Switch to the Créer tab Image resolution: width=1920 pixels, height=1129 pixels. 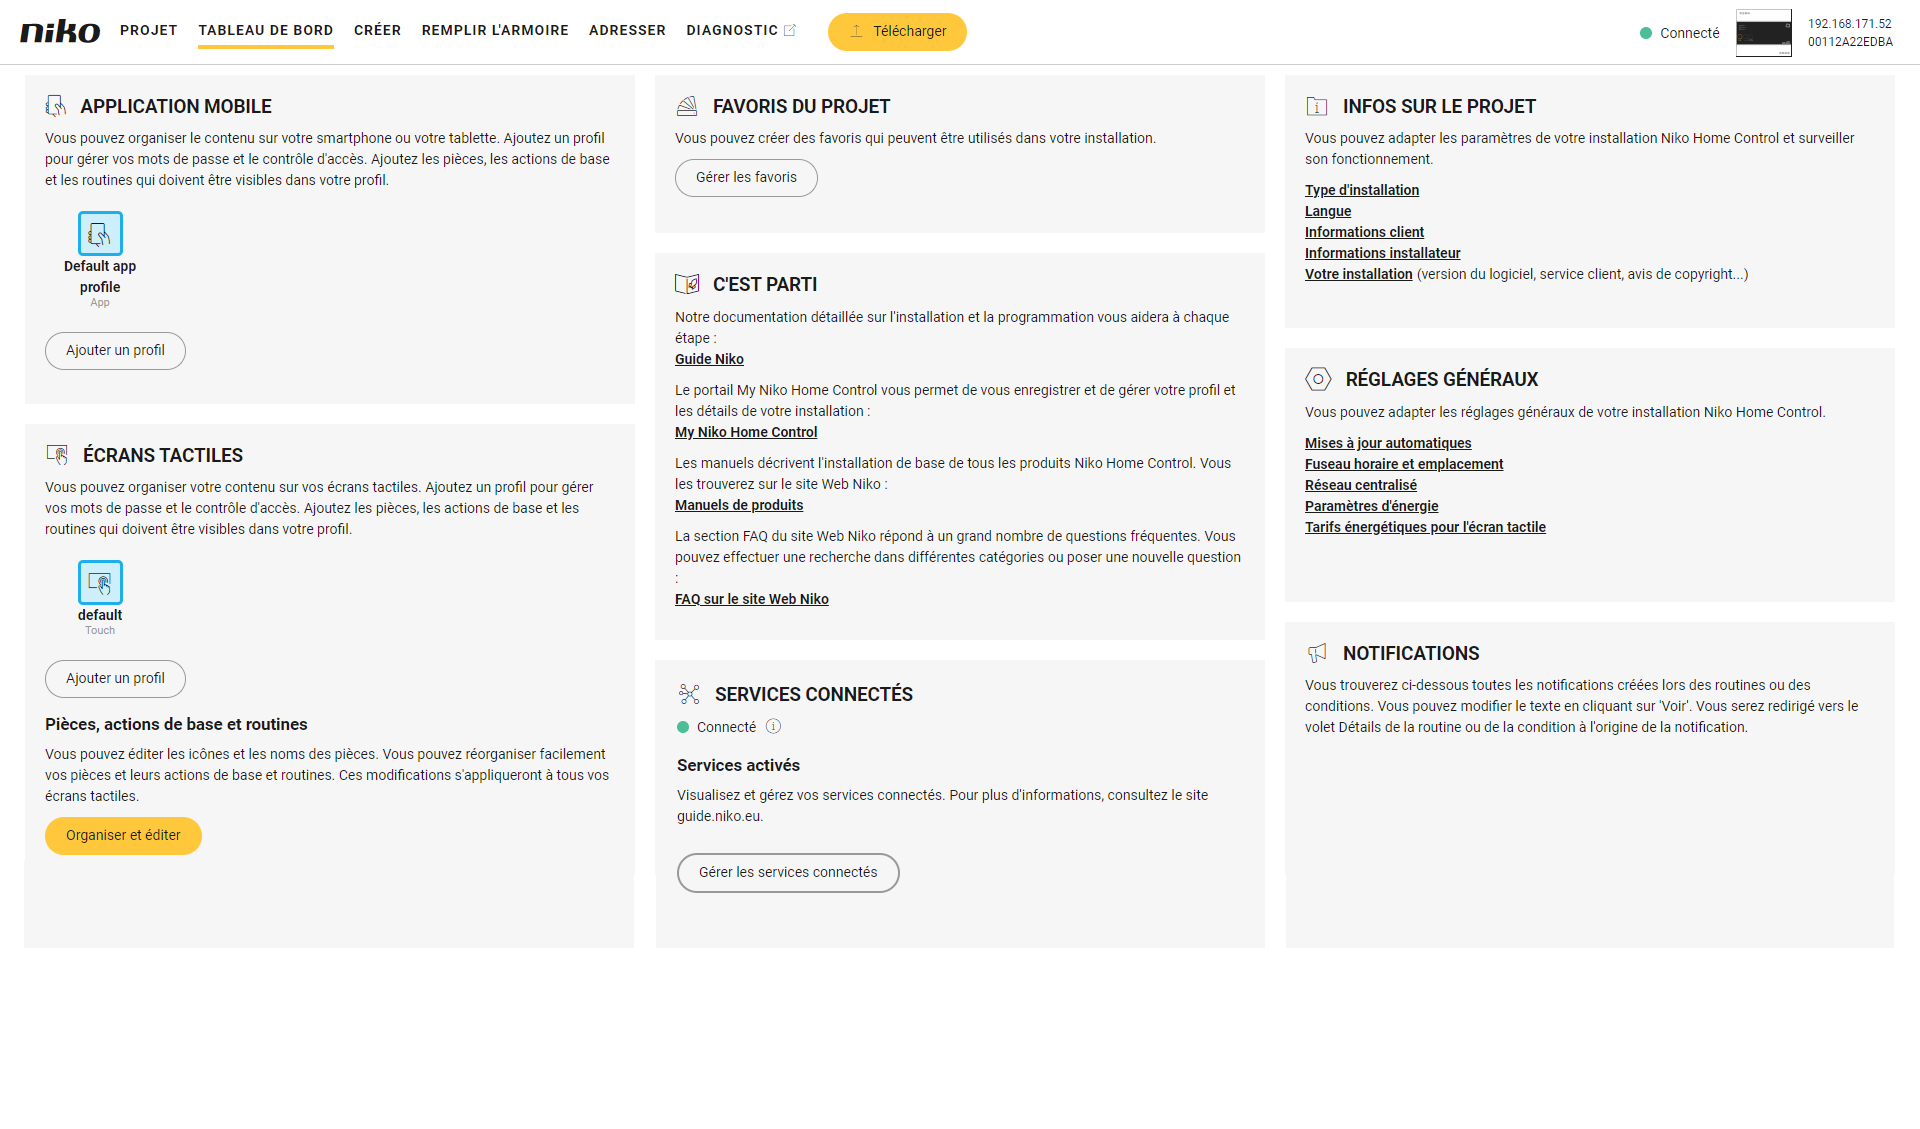click(377, 30)
